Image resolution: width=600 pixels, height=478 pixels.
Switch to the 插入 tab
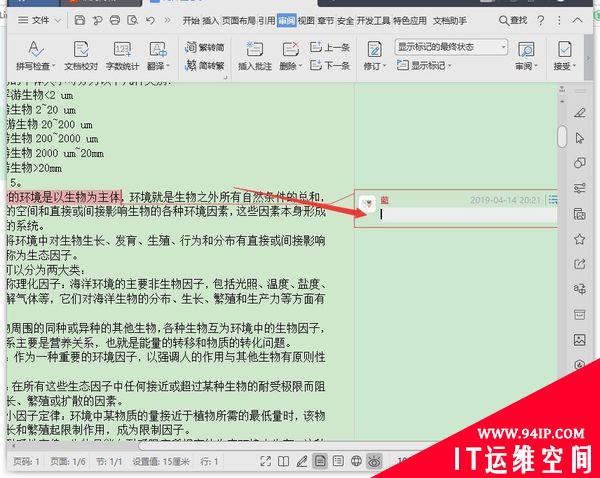(210, 21)
